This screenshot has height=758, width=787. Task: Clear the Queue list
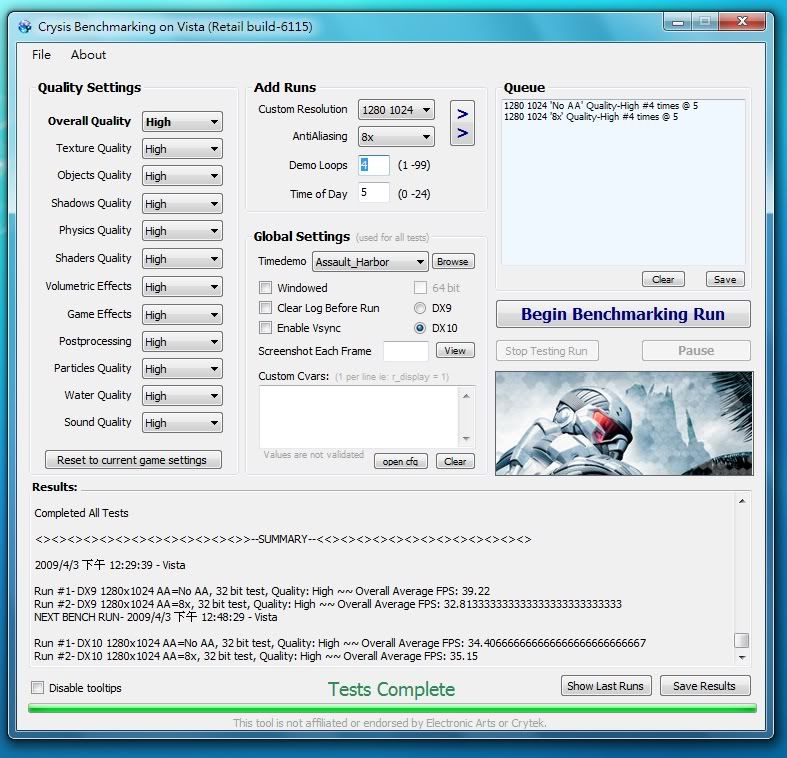[x=663, y=279]
